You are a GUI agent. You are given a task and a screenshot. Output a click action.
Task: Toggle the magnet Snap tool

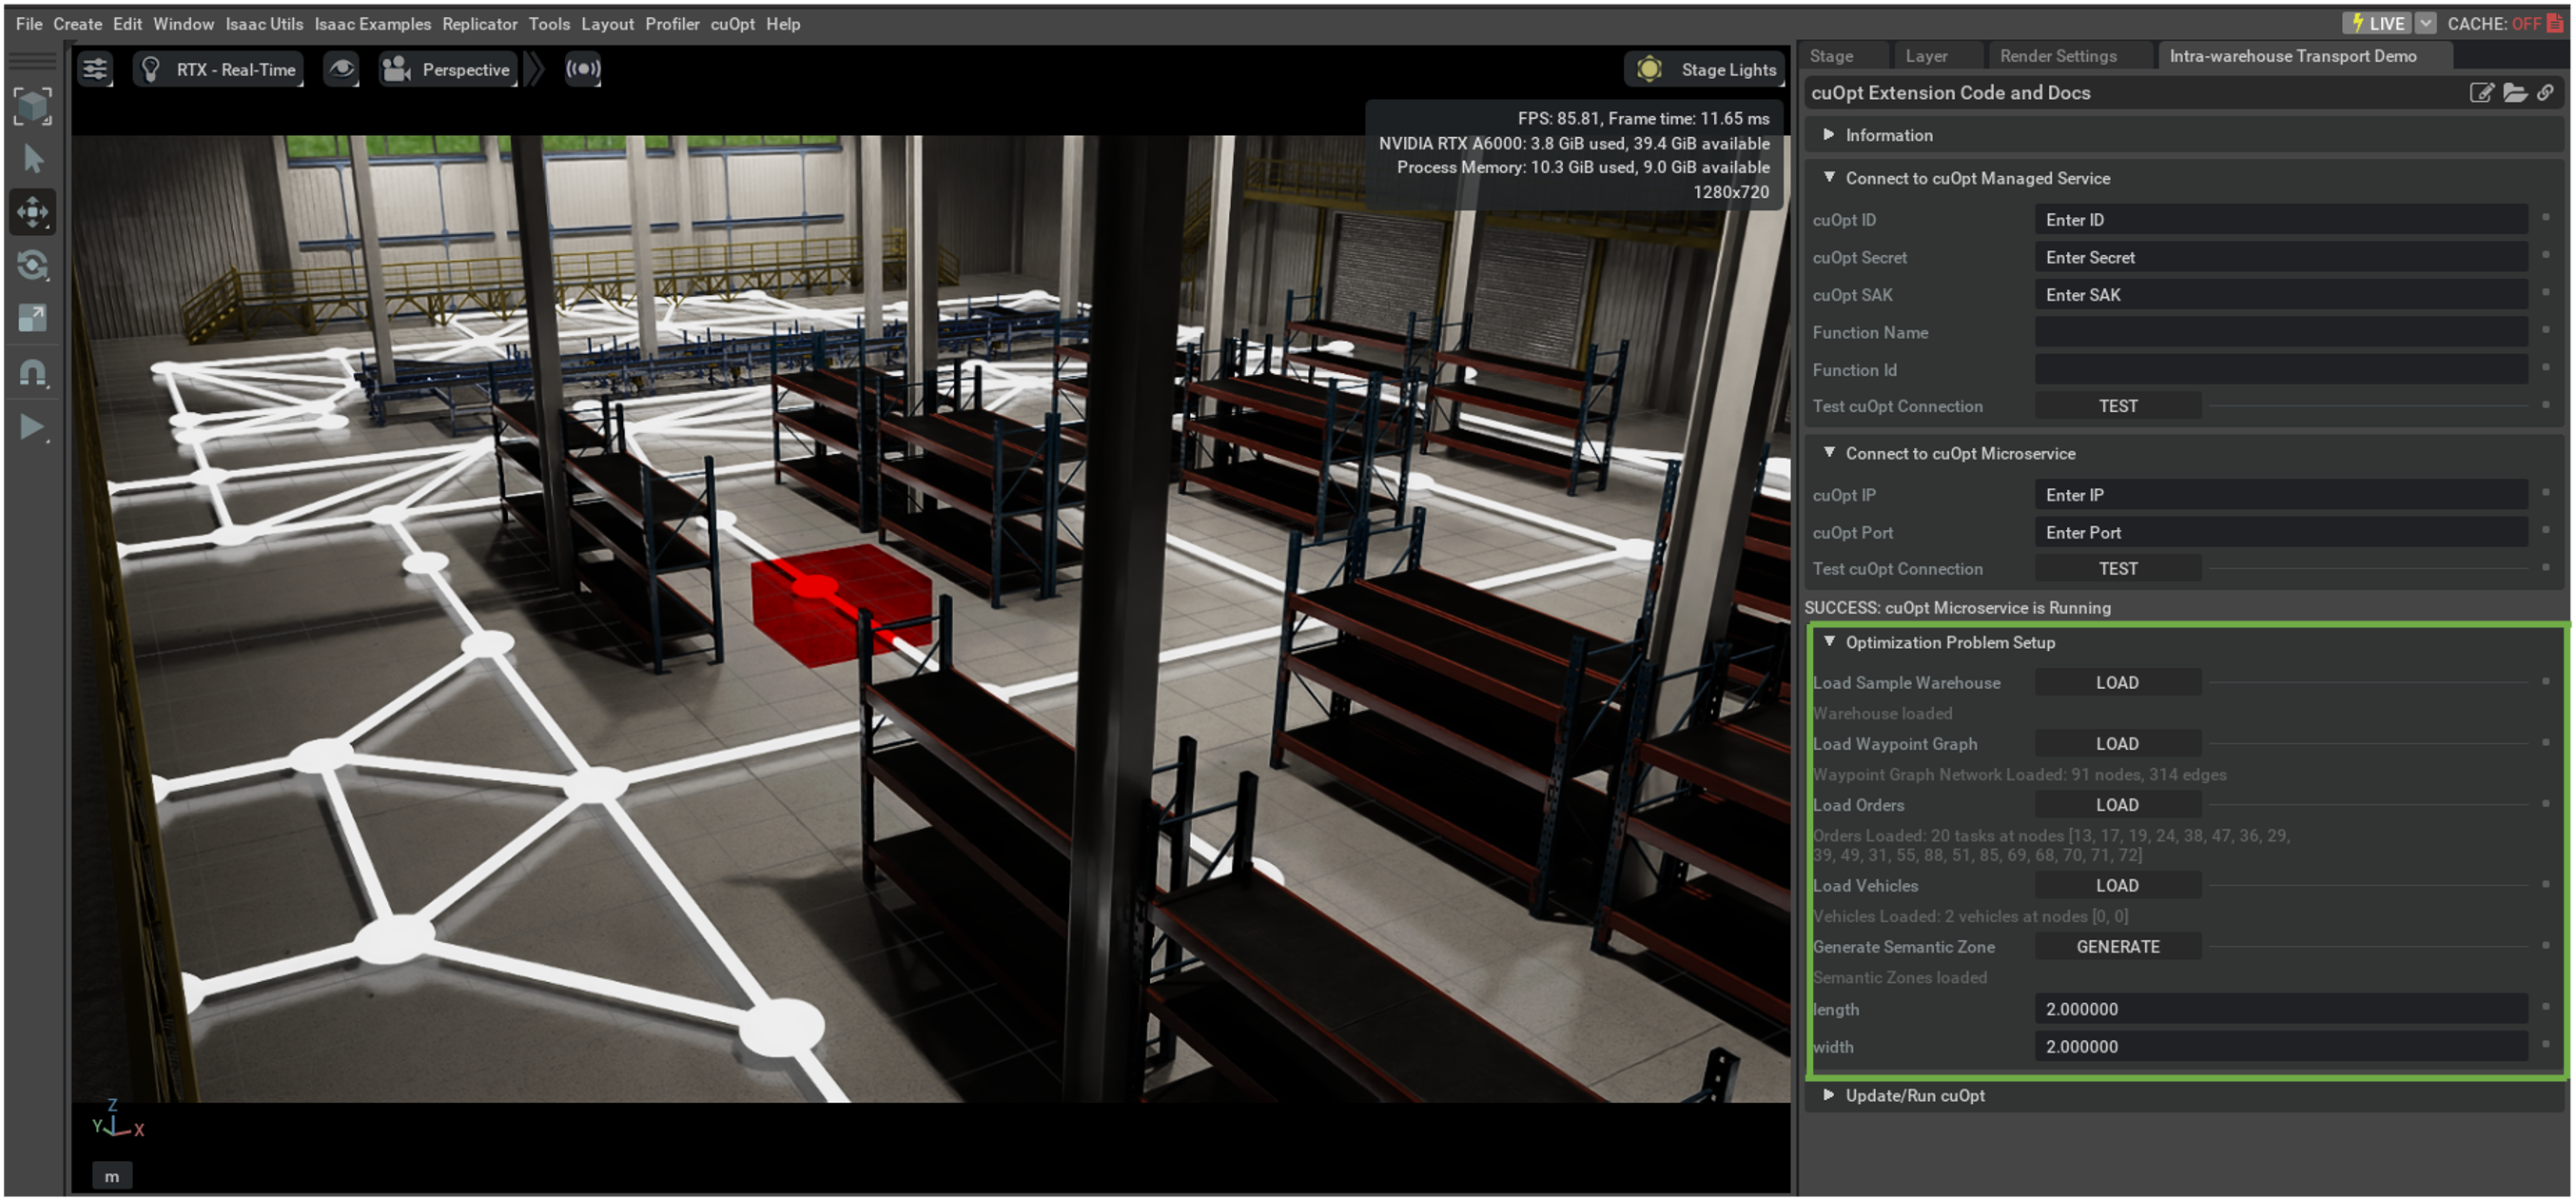33,372
